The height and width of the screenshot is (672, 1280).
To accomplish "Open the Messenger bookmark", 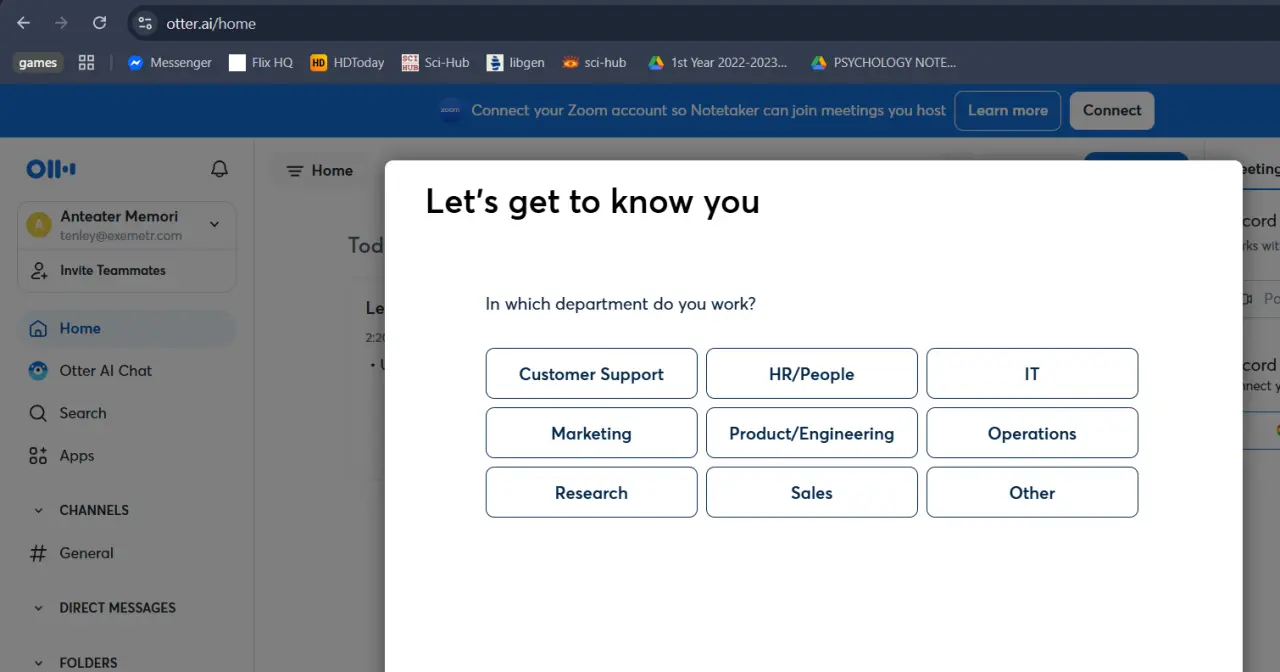I will click(x=169, y=62).
